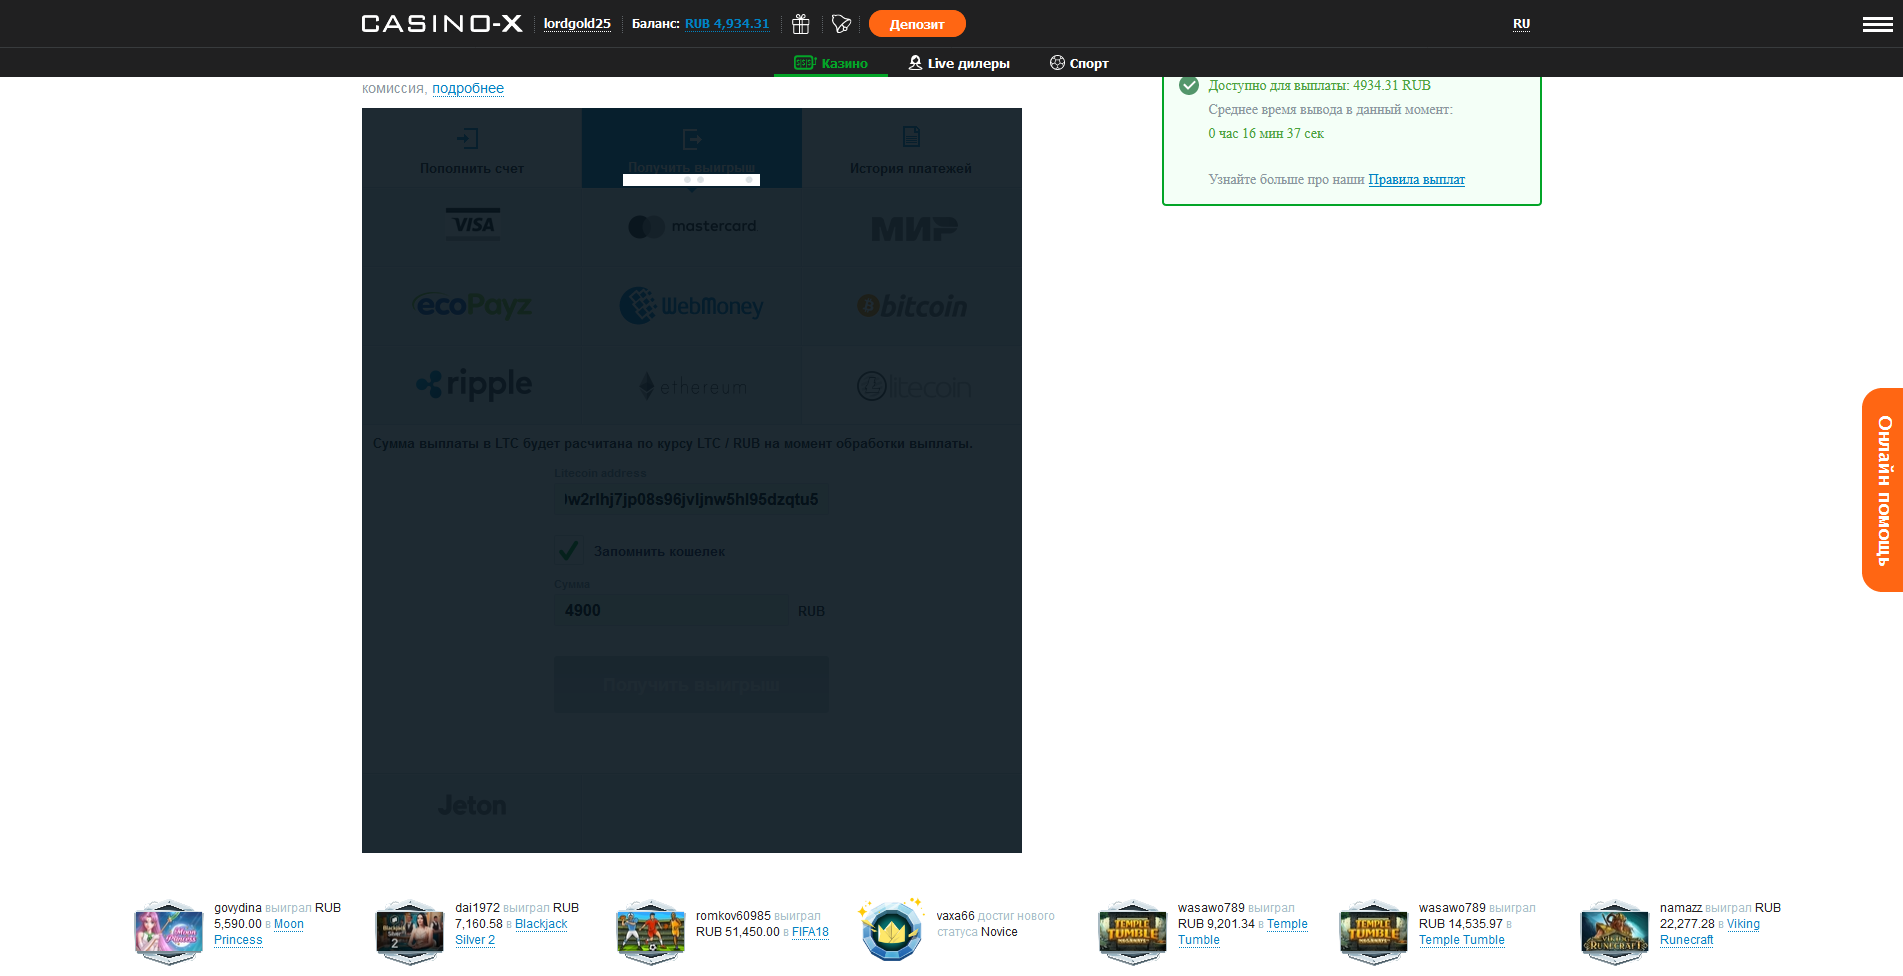Open Viking Runecraft game thumbnail

[x=1614, y=932]
